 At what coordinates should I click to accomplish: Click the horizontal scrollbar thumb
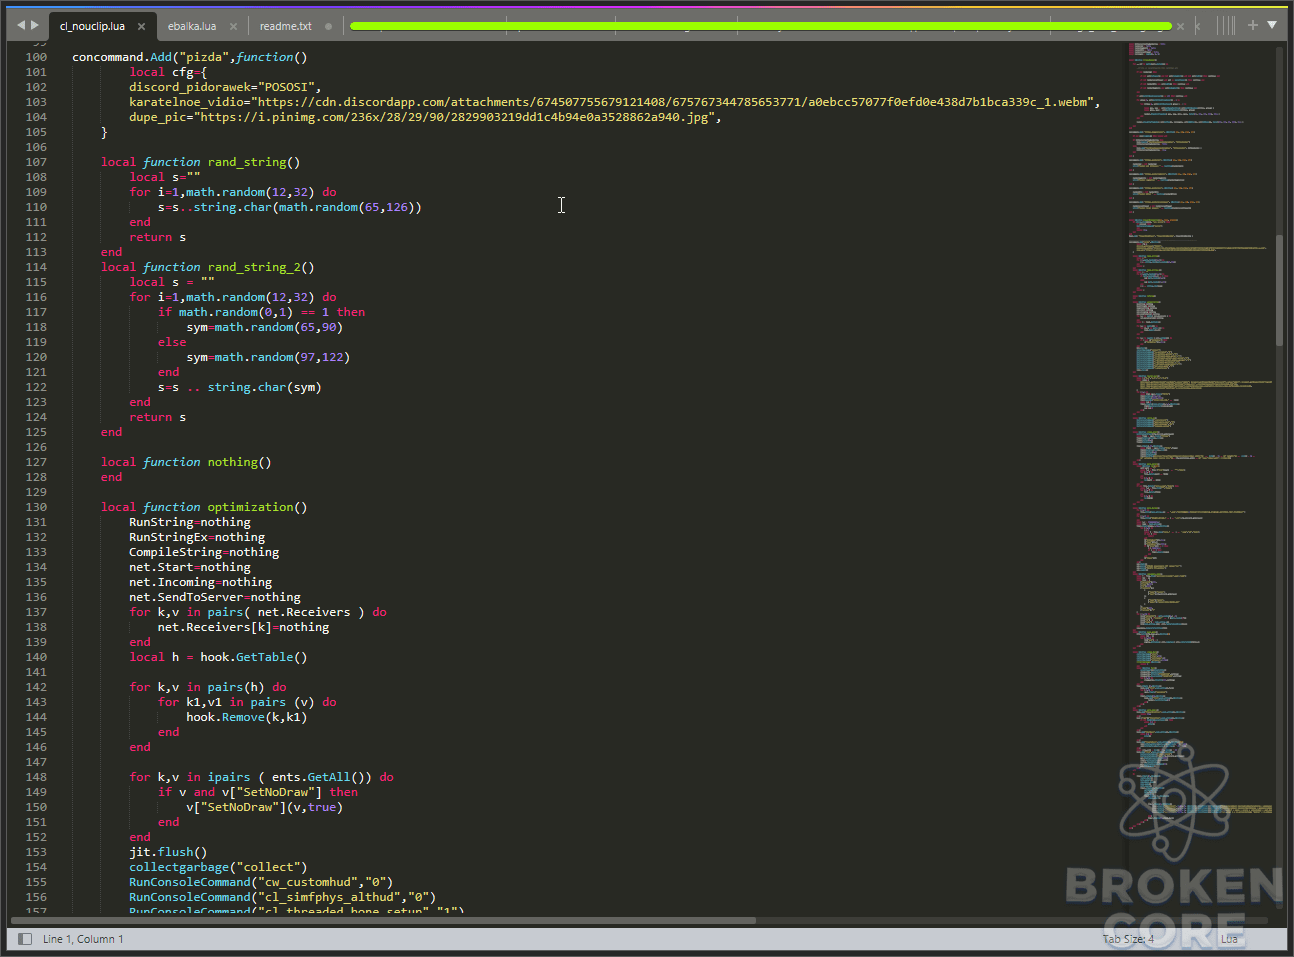(x=383, y=920)
